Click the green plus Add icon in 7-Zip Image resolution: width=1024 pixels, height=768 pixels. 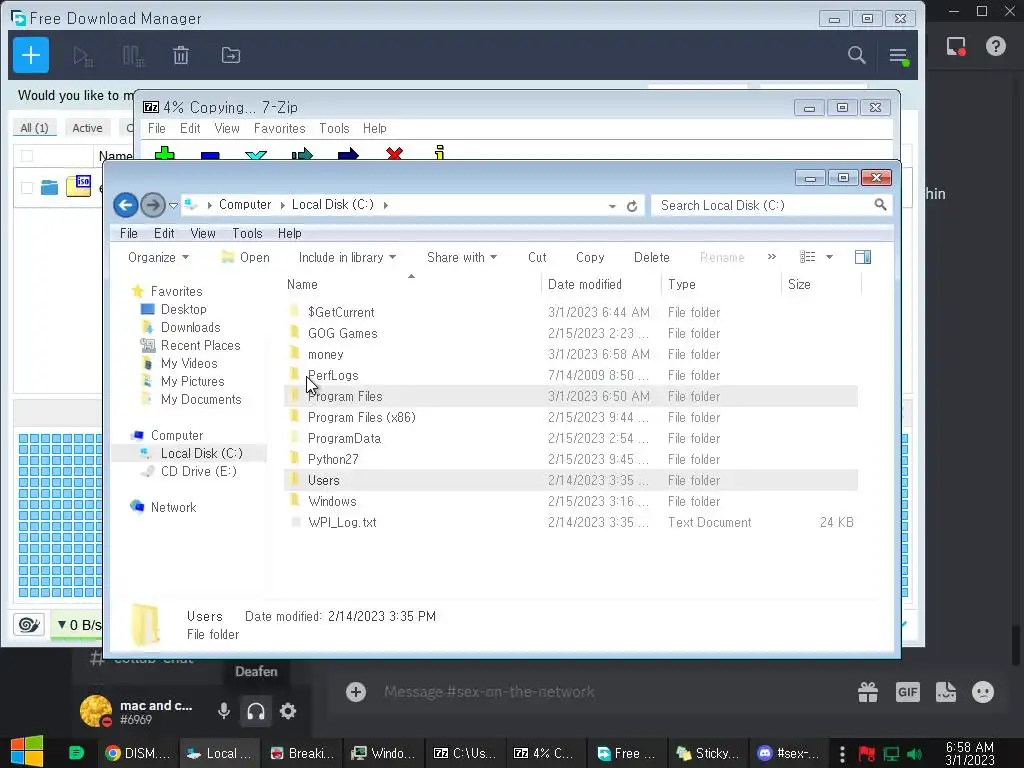coord(165,153)
